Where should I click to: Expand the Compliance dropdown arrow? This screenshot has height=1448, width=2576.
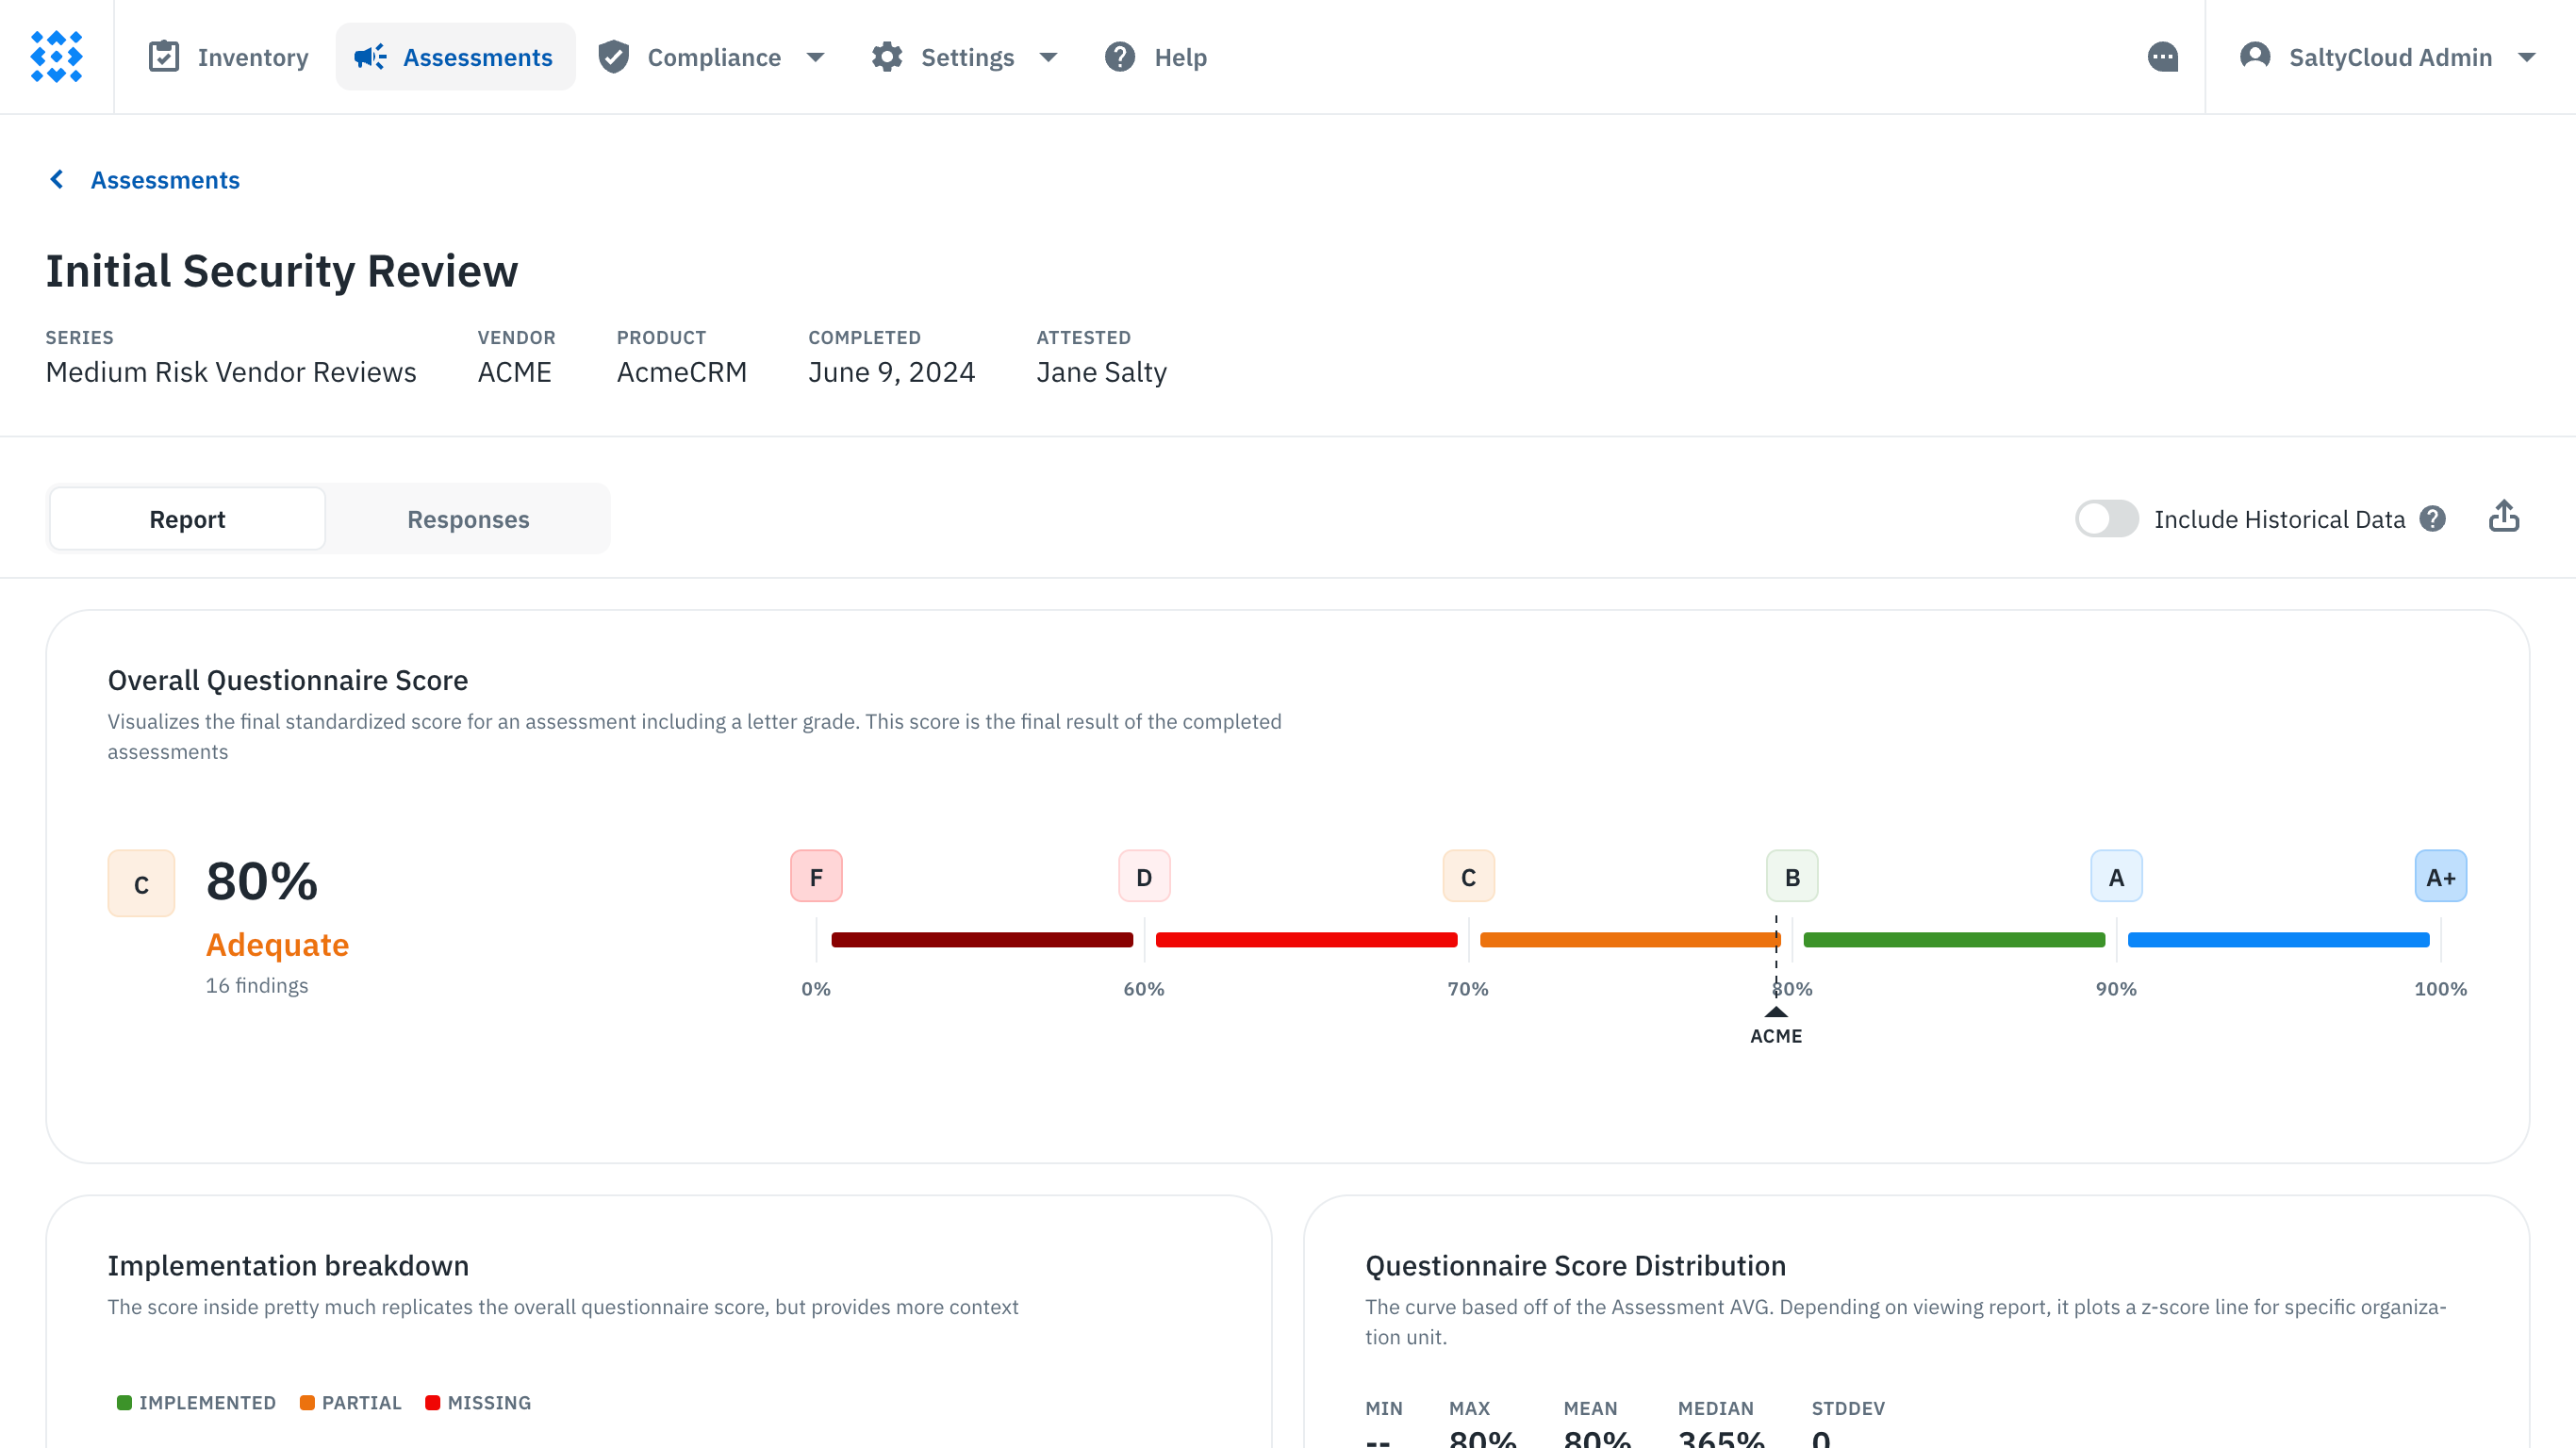pyautogui.click(x=815, y=57)
